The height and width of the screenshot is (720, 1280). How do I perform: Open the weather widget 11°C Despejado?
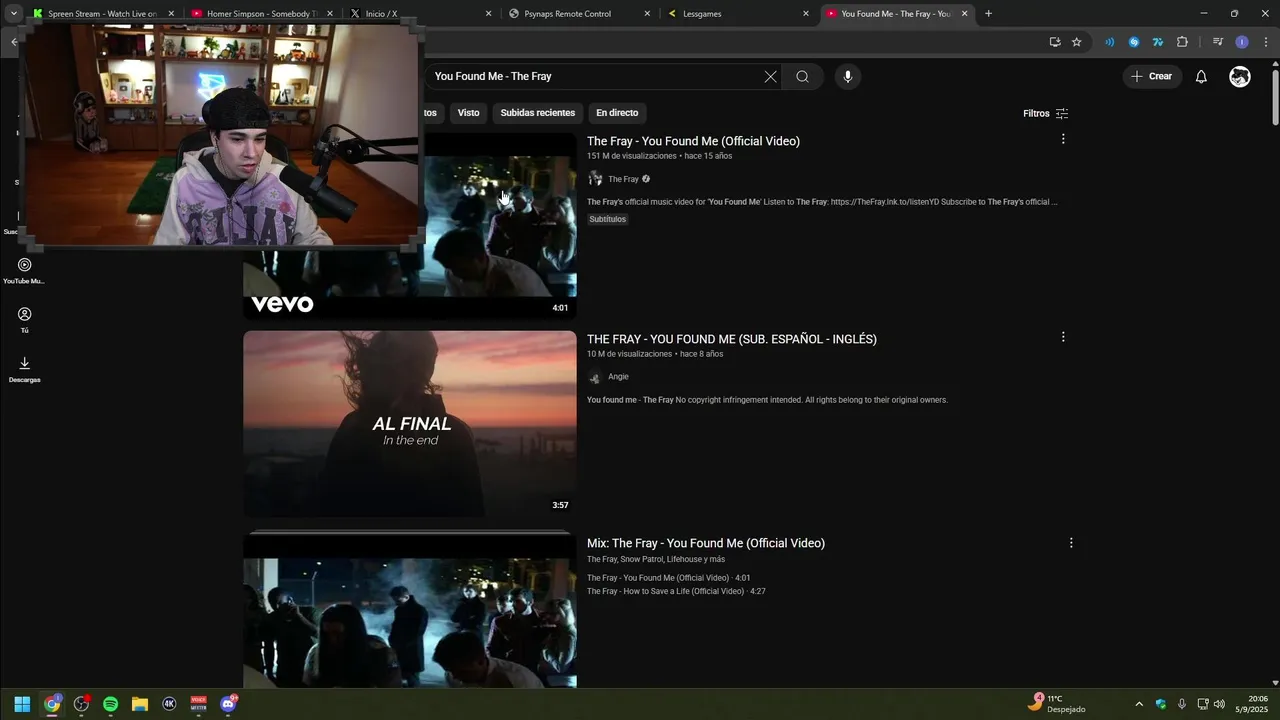click(1058, 704)
